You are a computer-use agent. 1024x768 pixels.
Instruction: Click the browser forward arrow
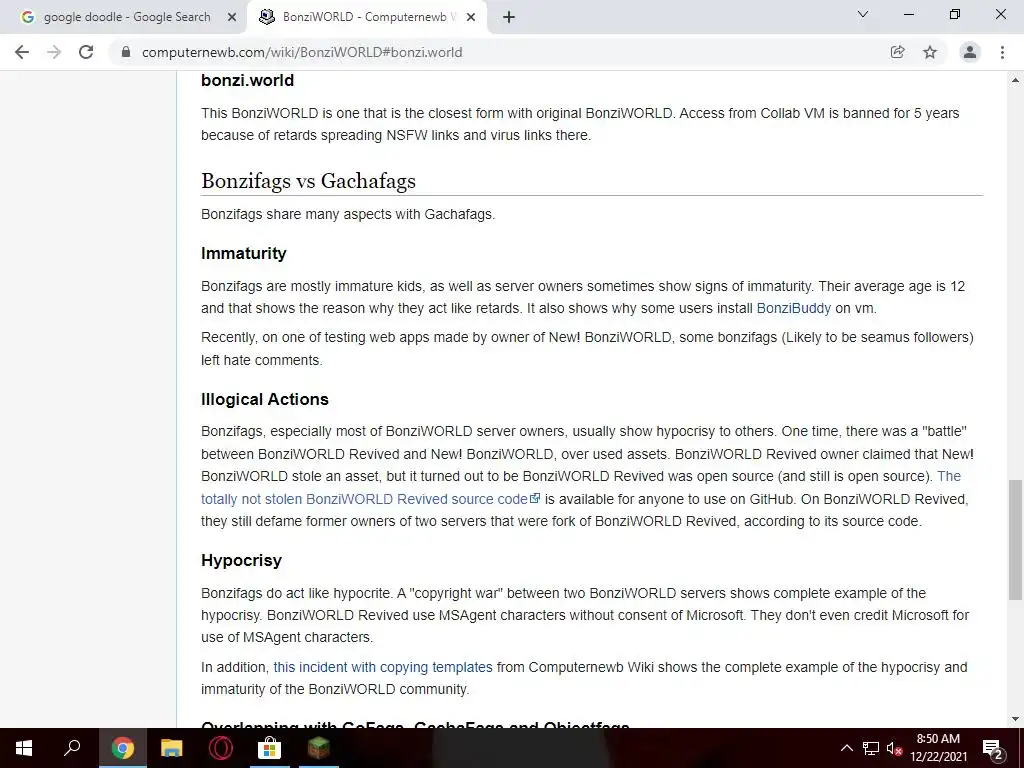[54, 52]
